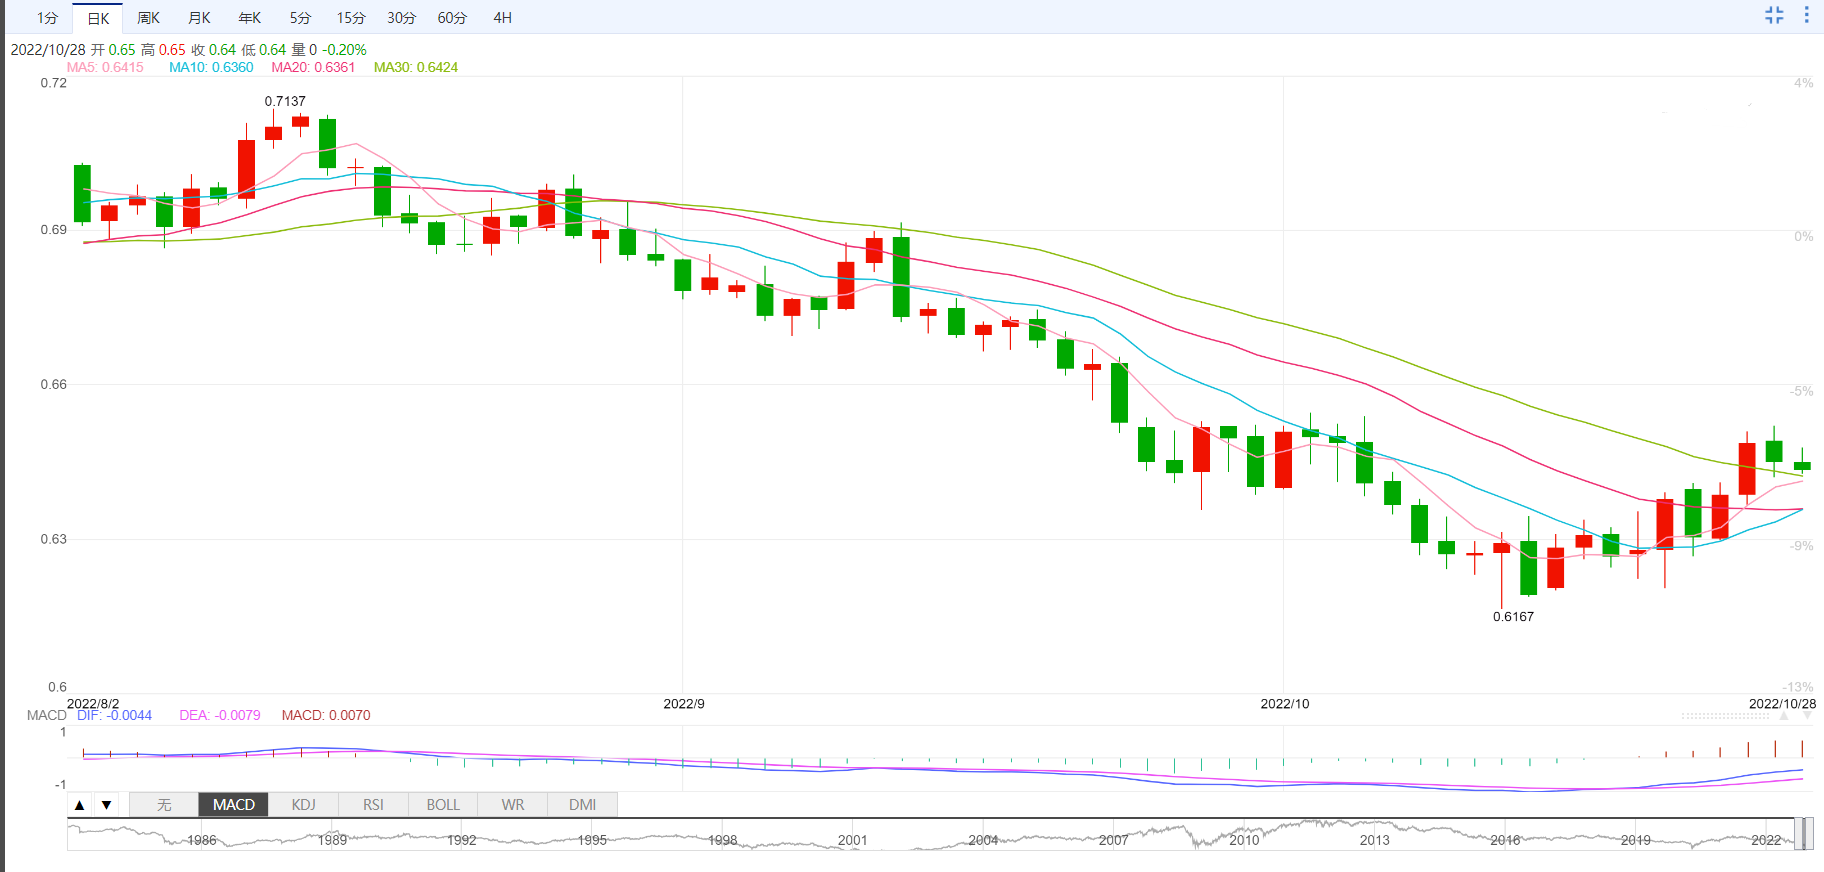Click the 1986 label on overview timeline
Image resolution: width=1824 pixels, height=872 pixels.
click(x=202, y=840)
